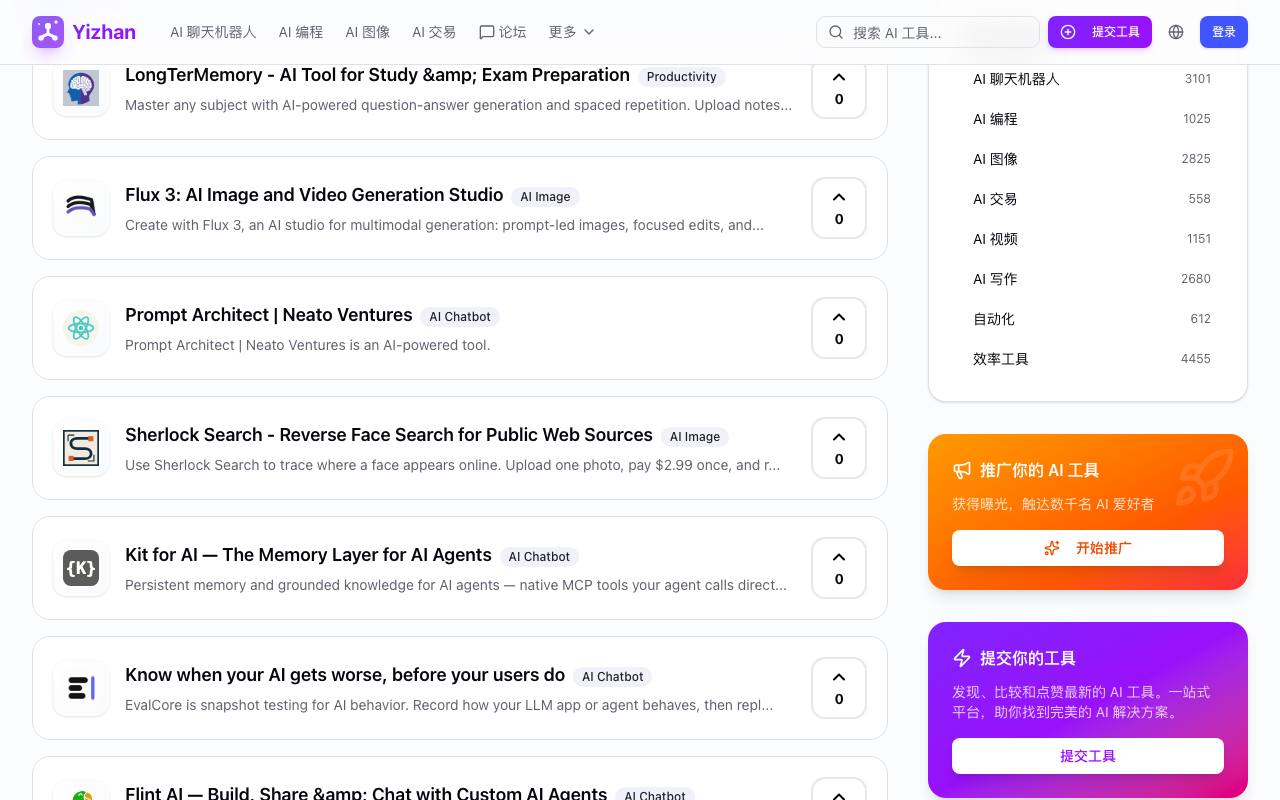
Task: Open the language globe icon
Action: pos(1176,32)
